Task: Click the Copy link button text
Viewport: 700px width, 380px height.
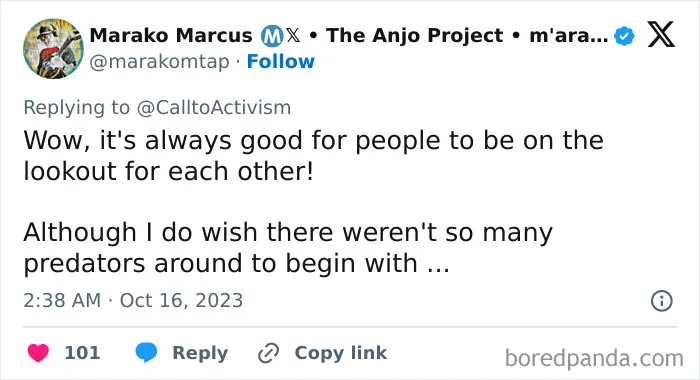Action: (x=341, y=353)
